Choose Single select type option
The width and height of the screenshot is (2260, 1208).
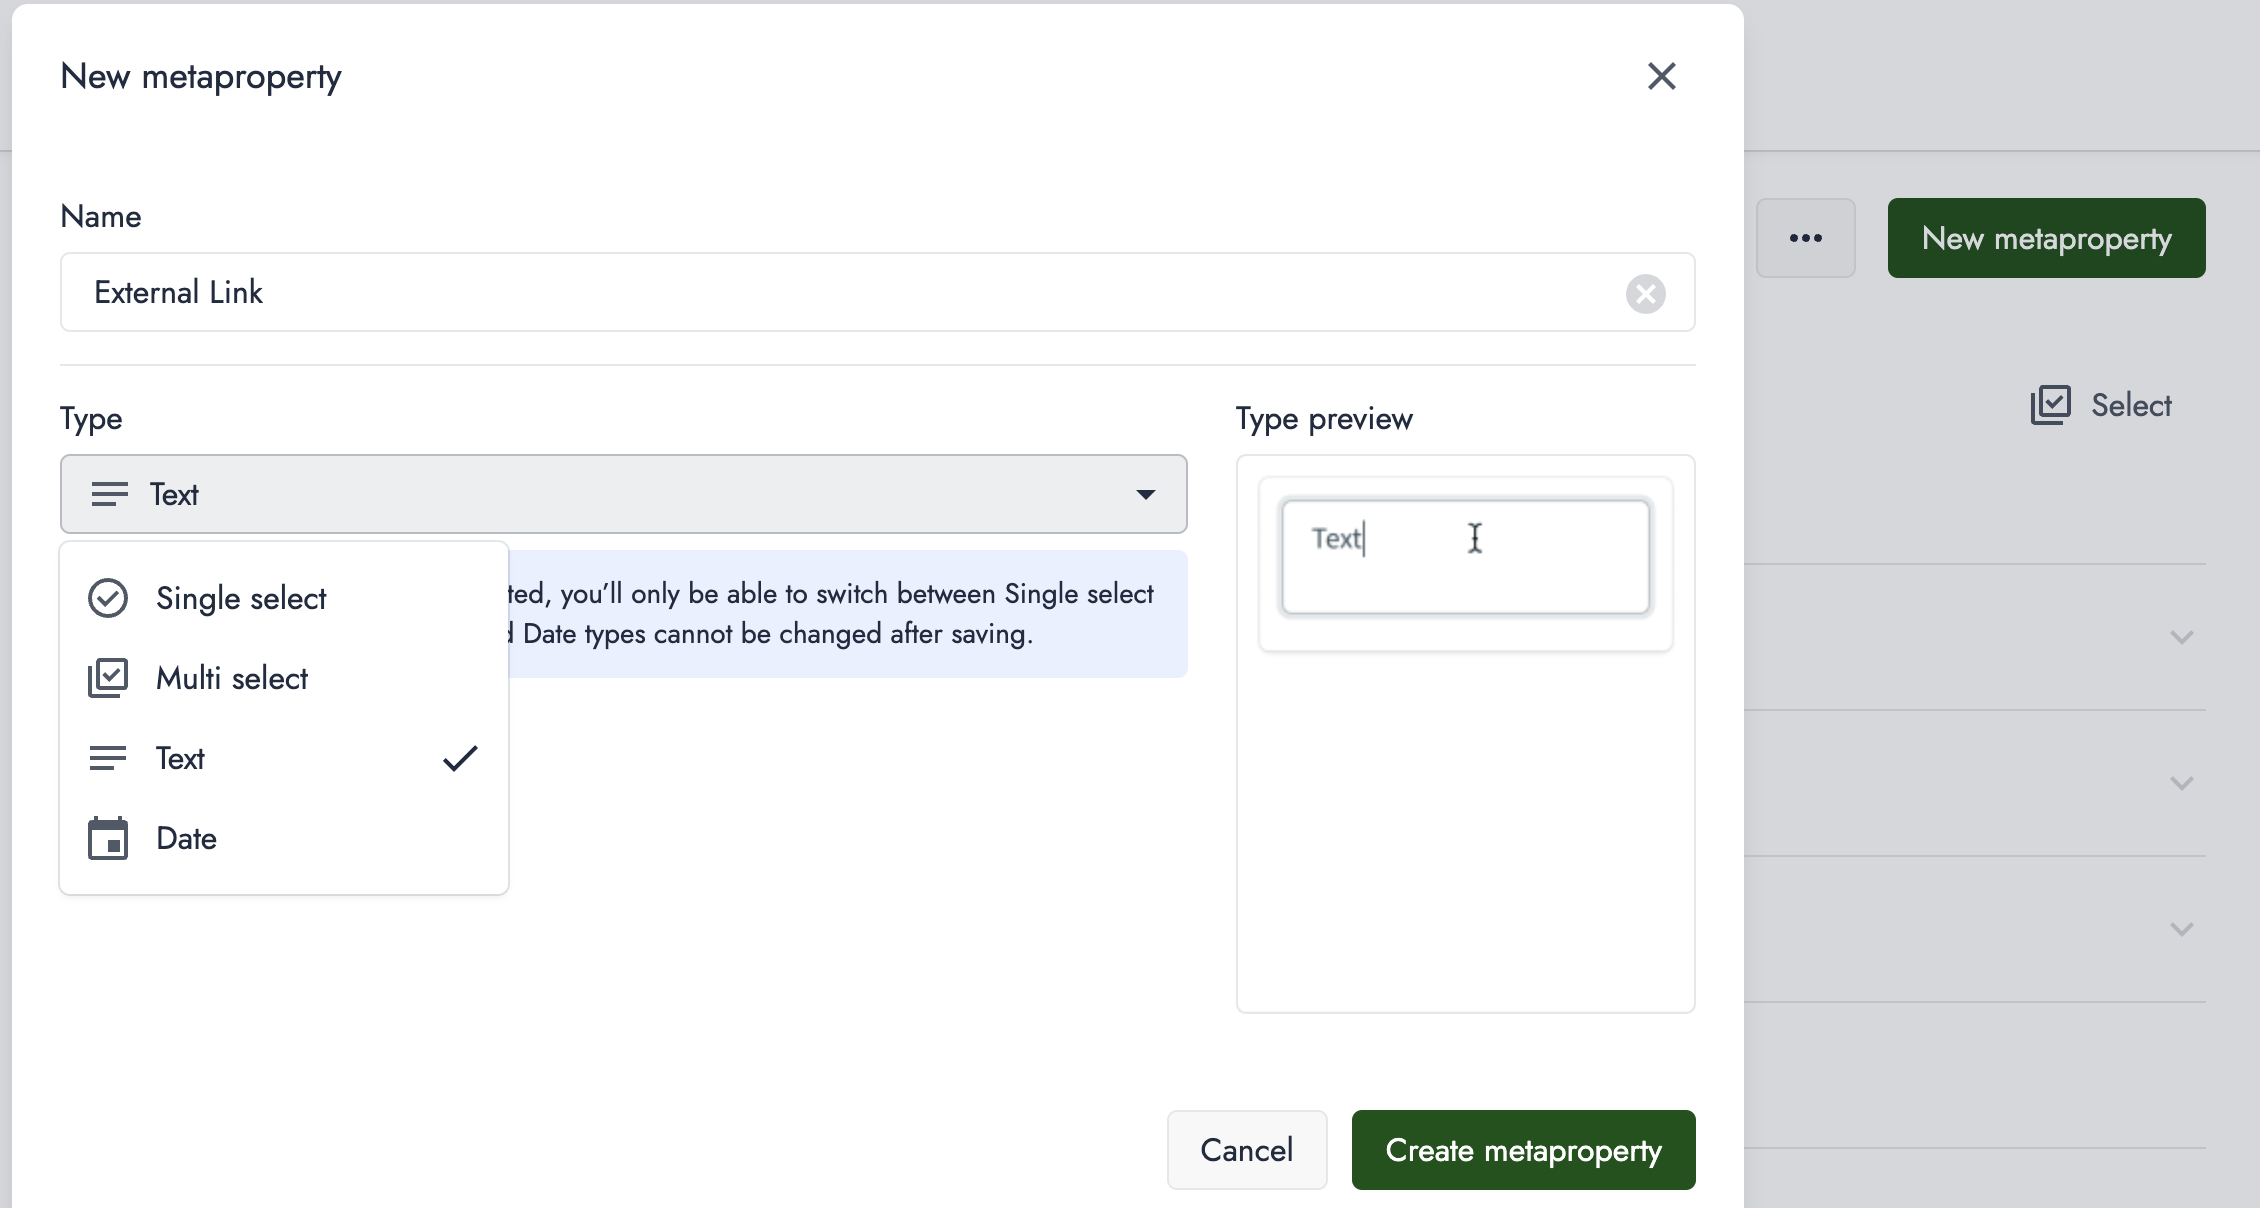click(284, 598)
